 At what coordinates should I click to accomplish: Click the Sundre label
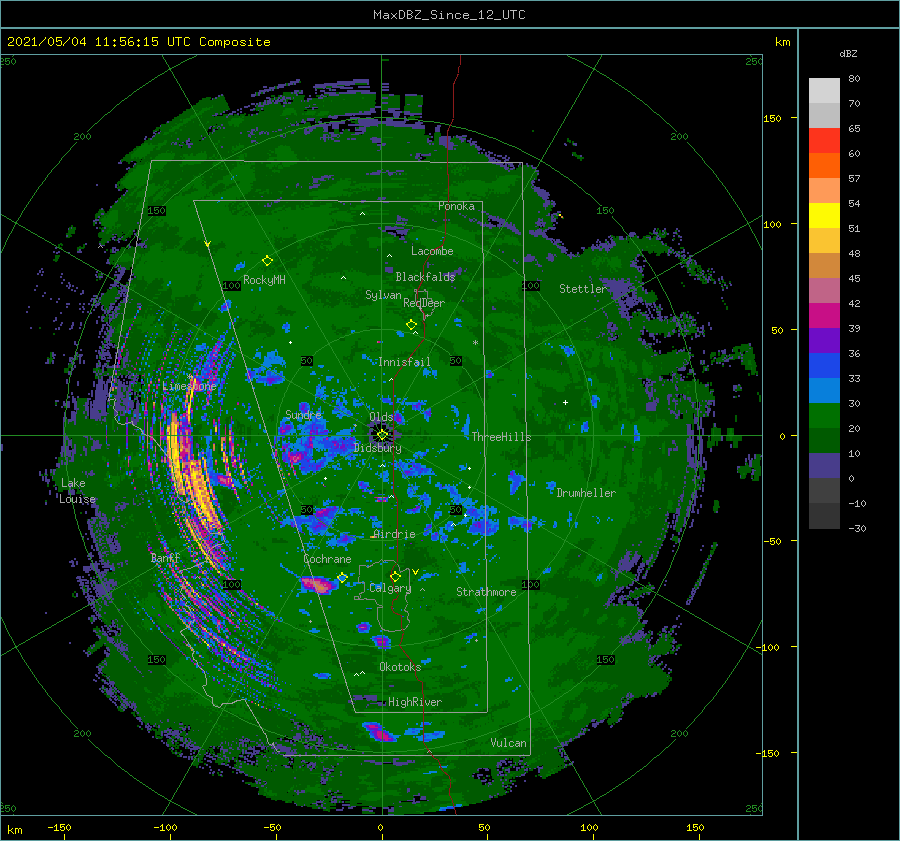[303, 414]
